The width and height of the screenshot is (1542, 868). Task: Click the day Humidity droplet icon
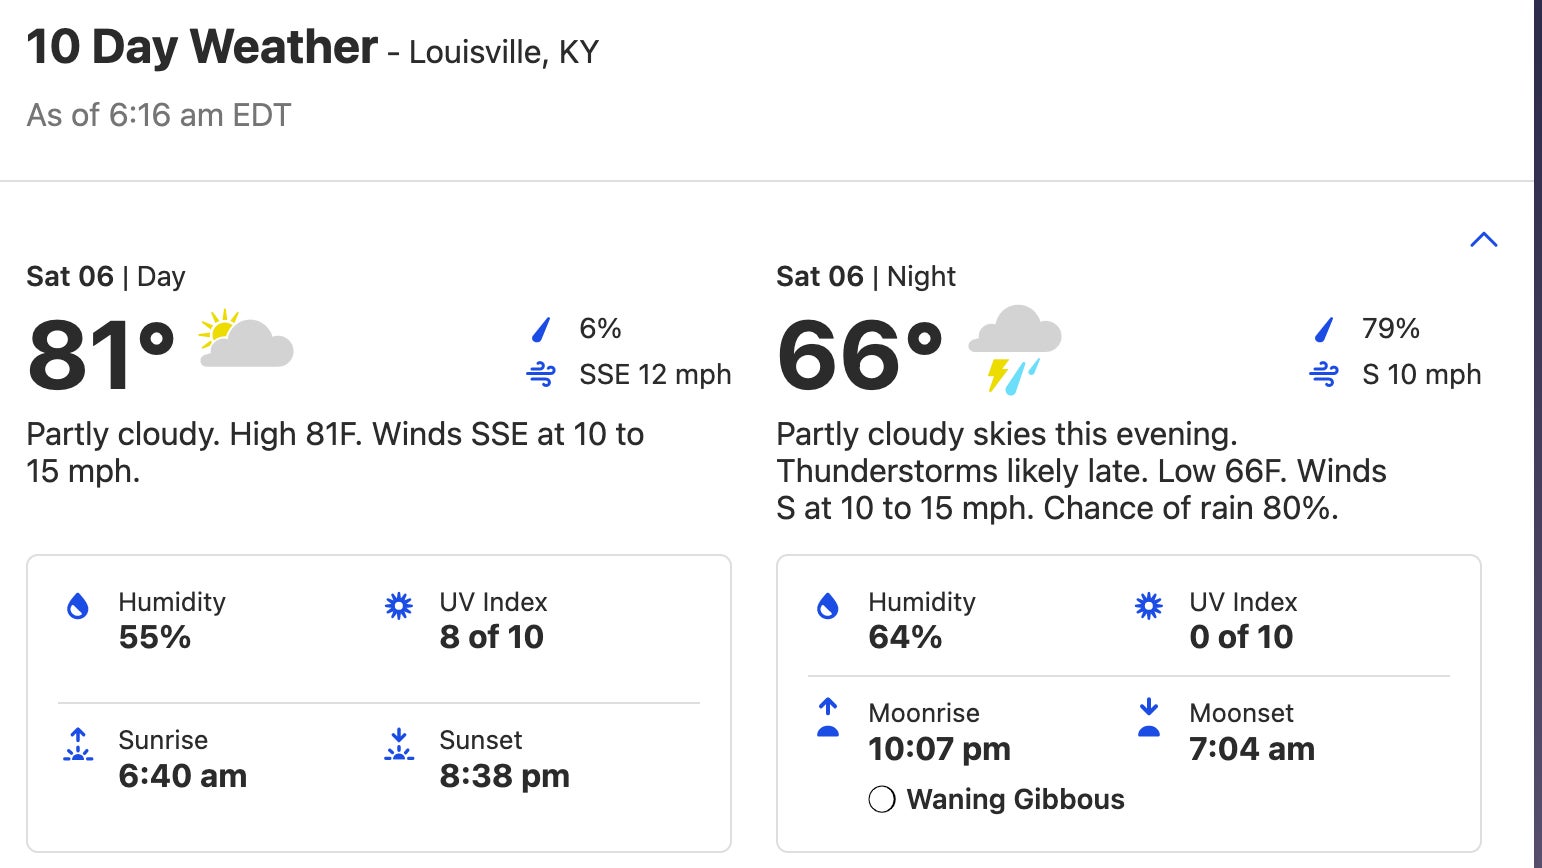point(78,606)
